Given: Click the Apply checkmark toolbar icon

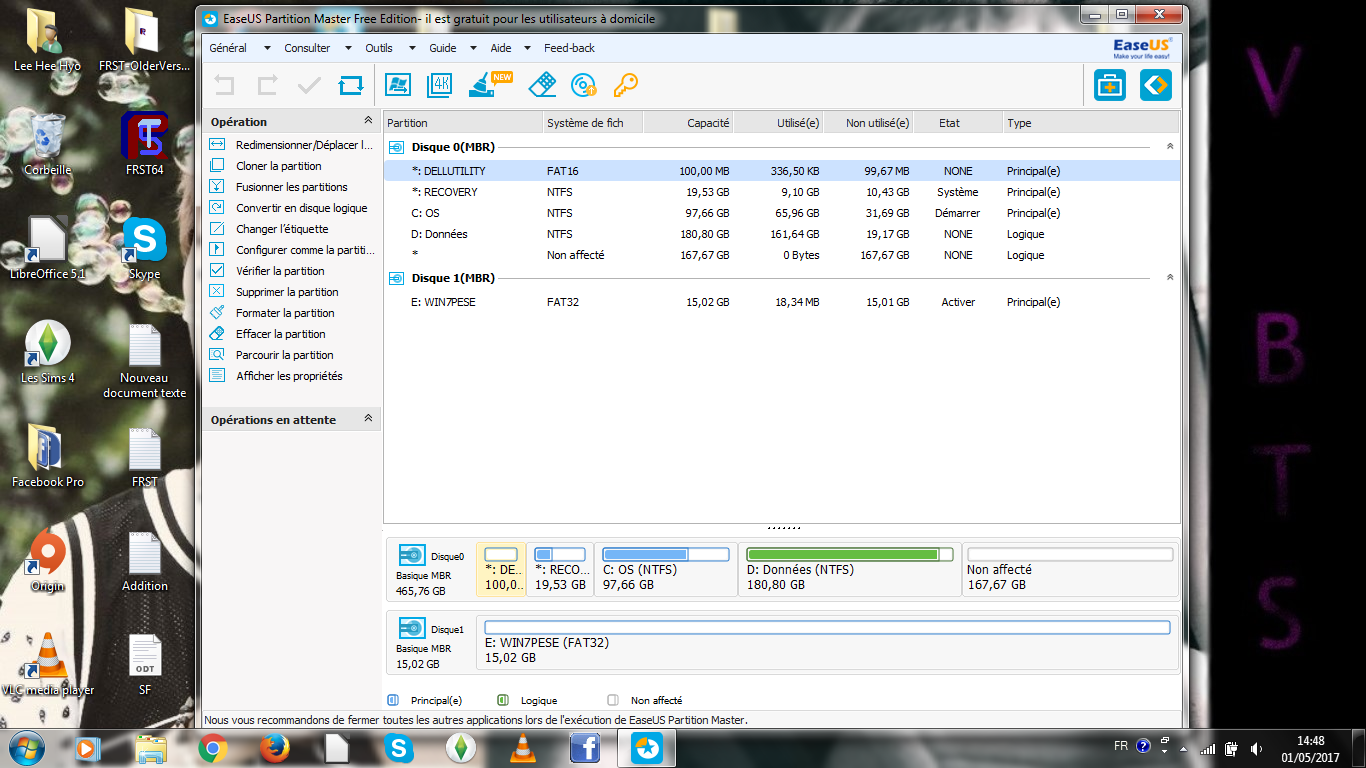Looking at the screenshot, I should pos(309,86).
